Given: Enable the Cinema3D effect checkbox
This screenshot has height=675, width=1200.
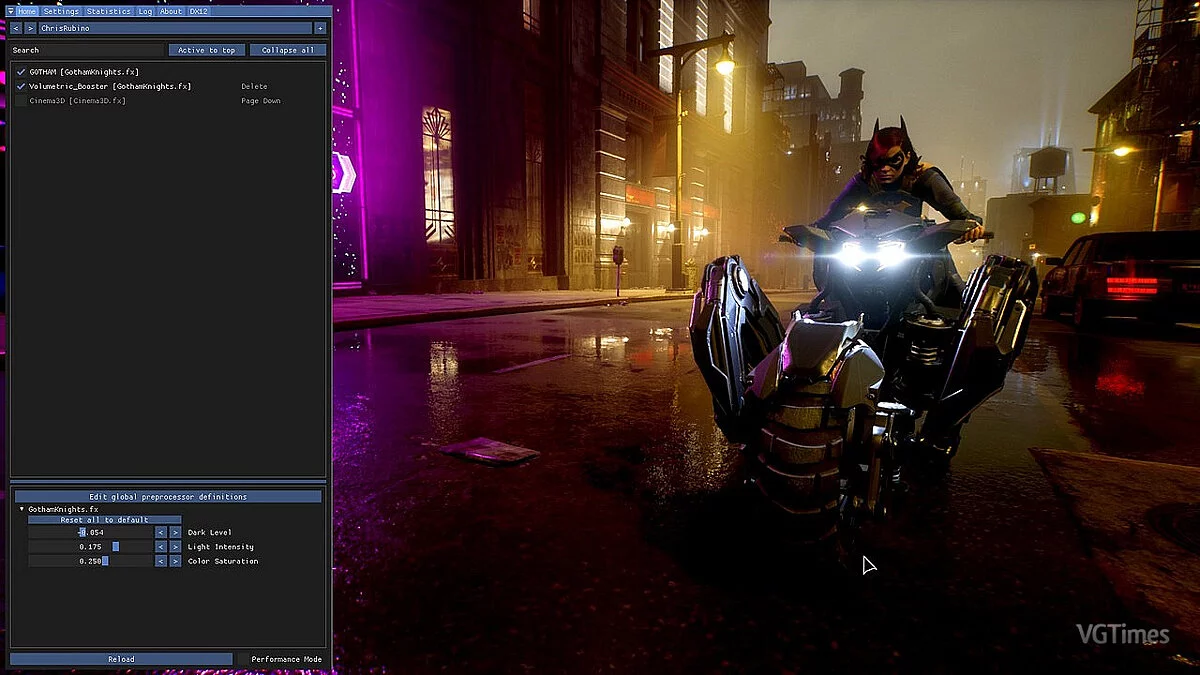Looking at the screenshot, I should [x=21, y=101].
